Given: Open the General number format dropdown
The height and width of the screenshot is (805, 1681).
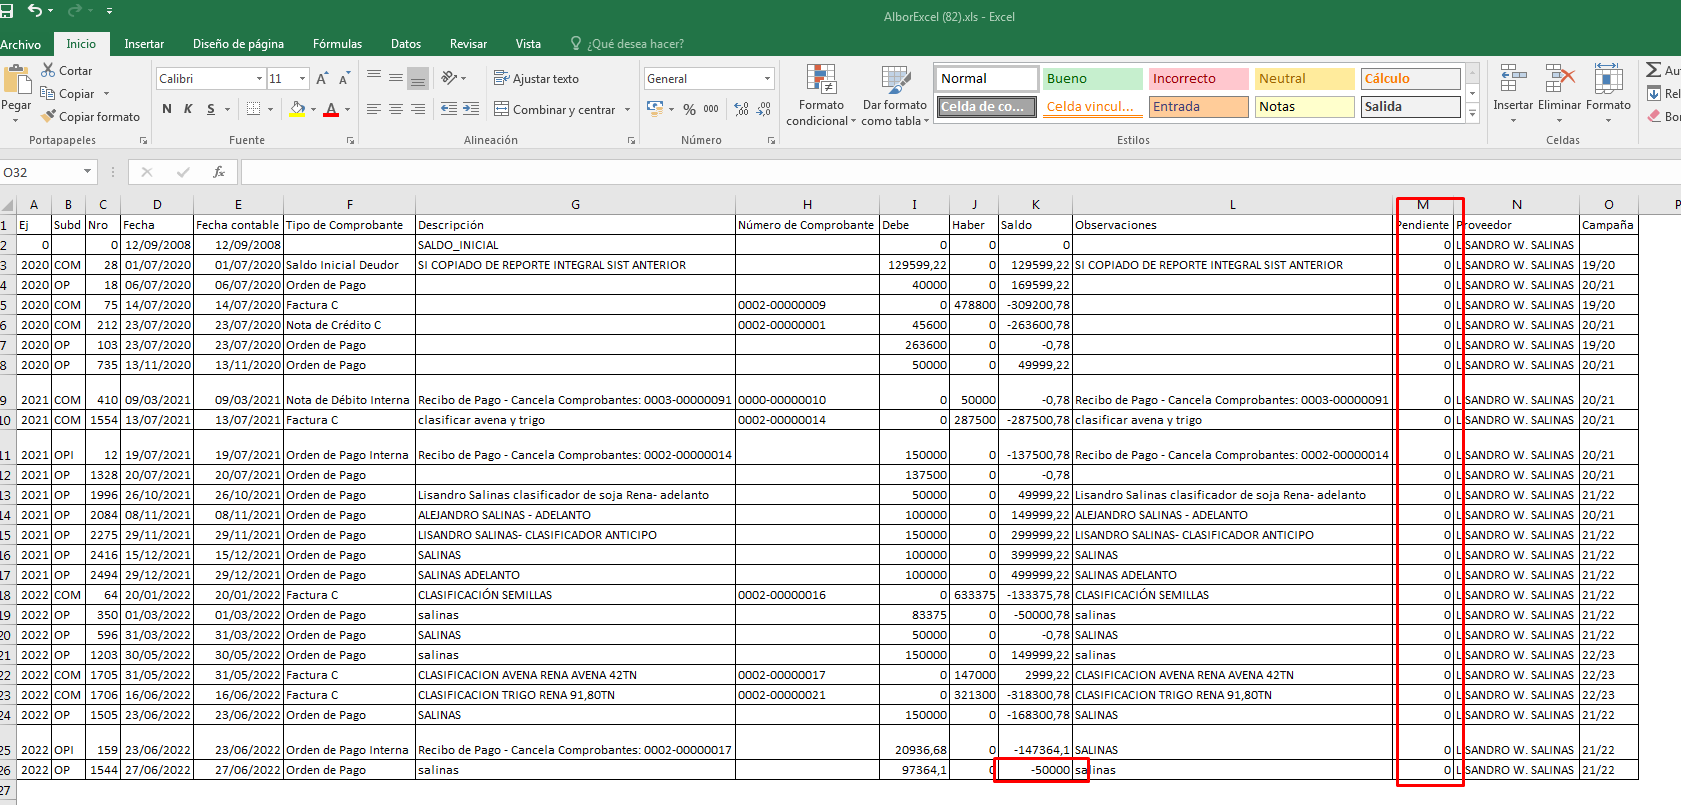Looking at the screenshot, I should [767, 79].
